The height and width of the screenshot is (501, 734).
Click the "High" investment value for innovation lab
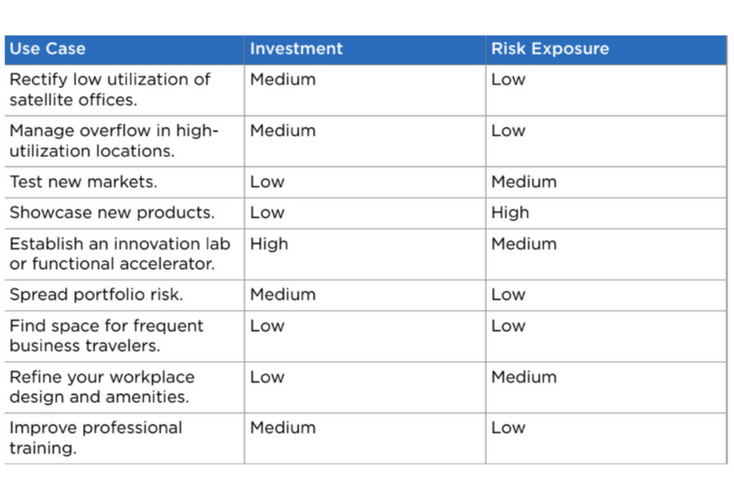[269, 244]
